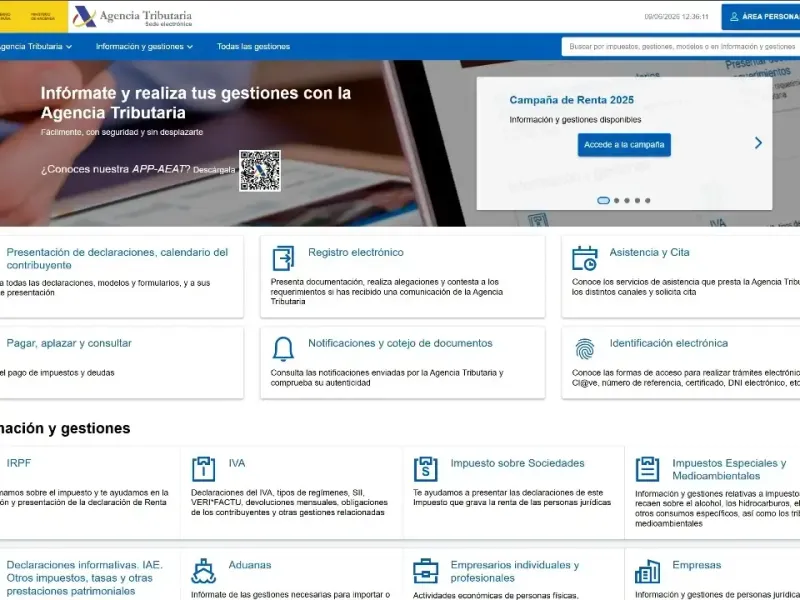This screenshot has height=600, width=800.
Task: Open Identificación electrónica link
Action: pyautogui.click(x=668, y=343)
